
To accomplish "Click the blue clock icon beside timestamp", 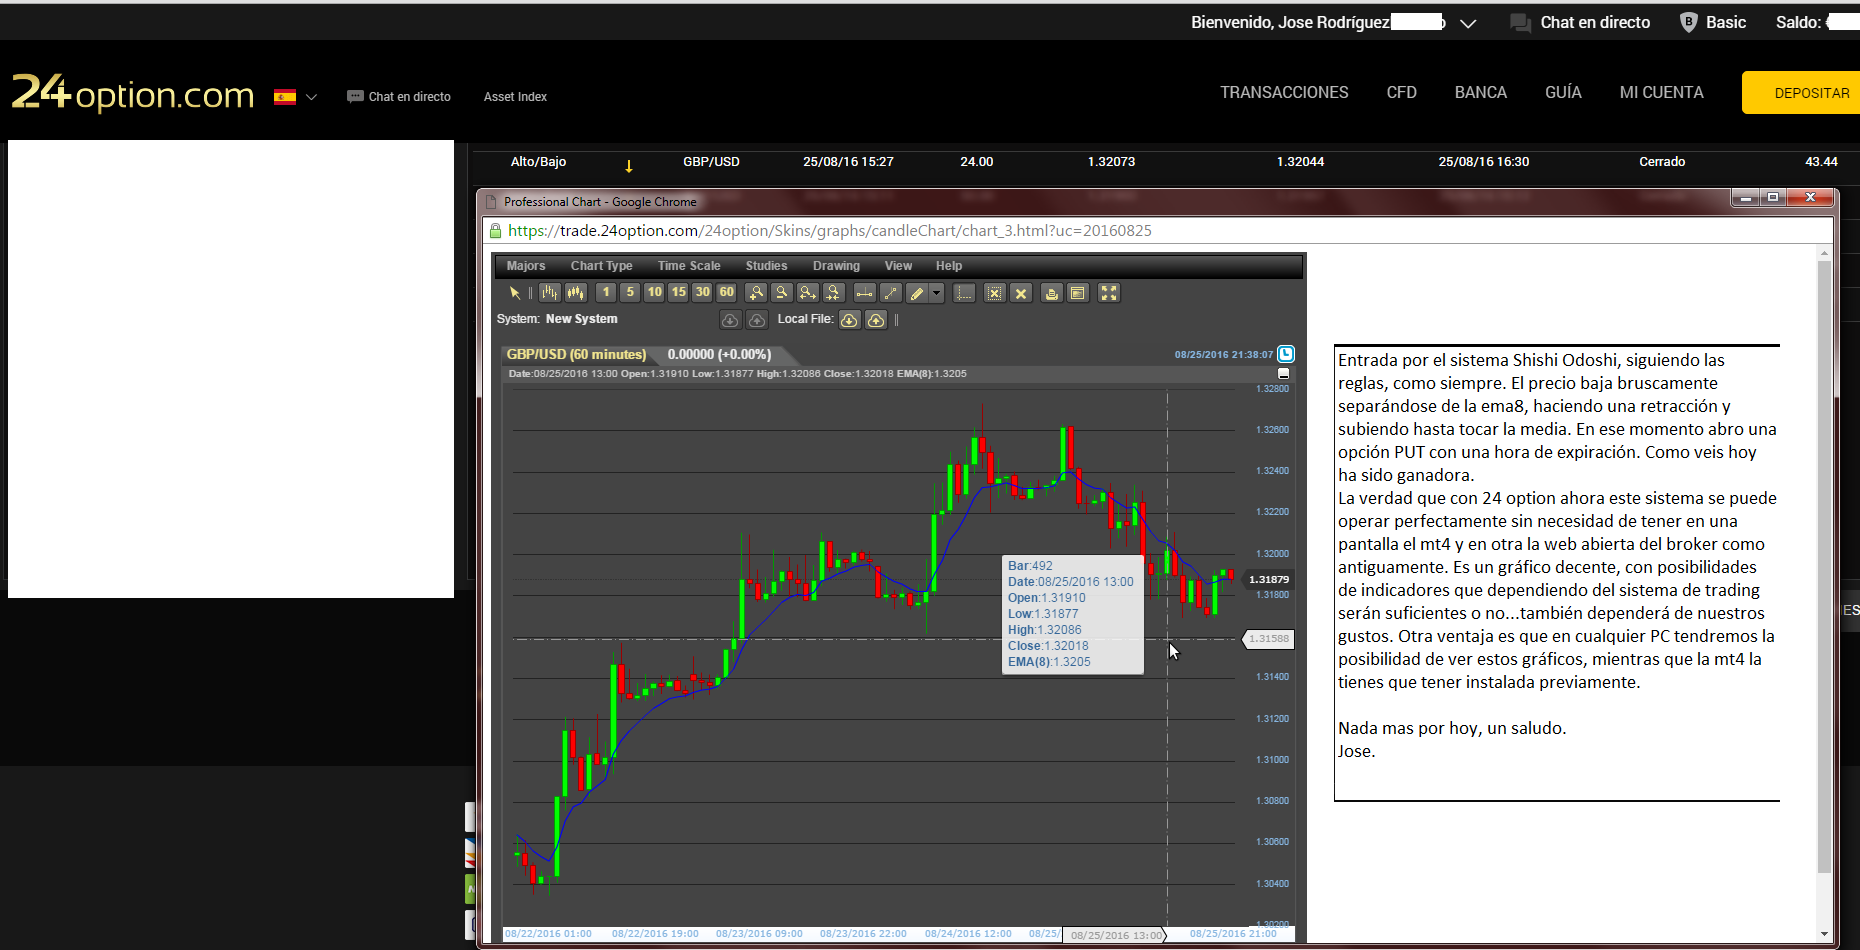I will tap(1286, 354).
